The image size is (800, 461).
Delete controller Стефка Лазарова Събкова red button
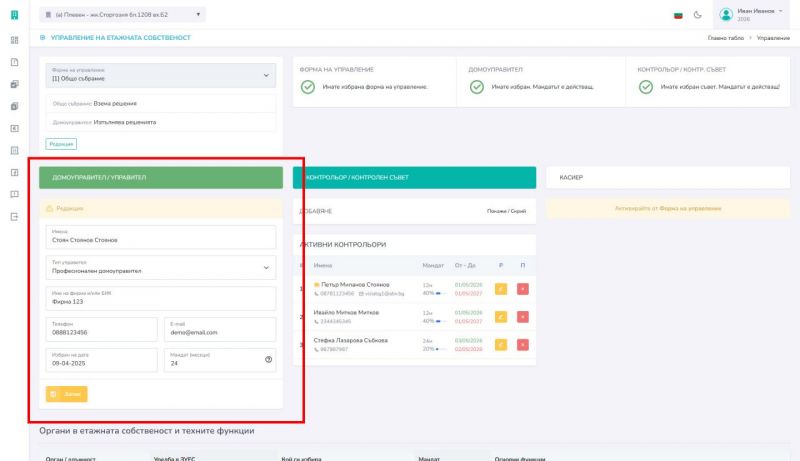(522, 345)
